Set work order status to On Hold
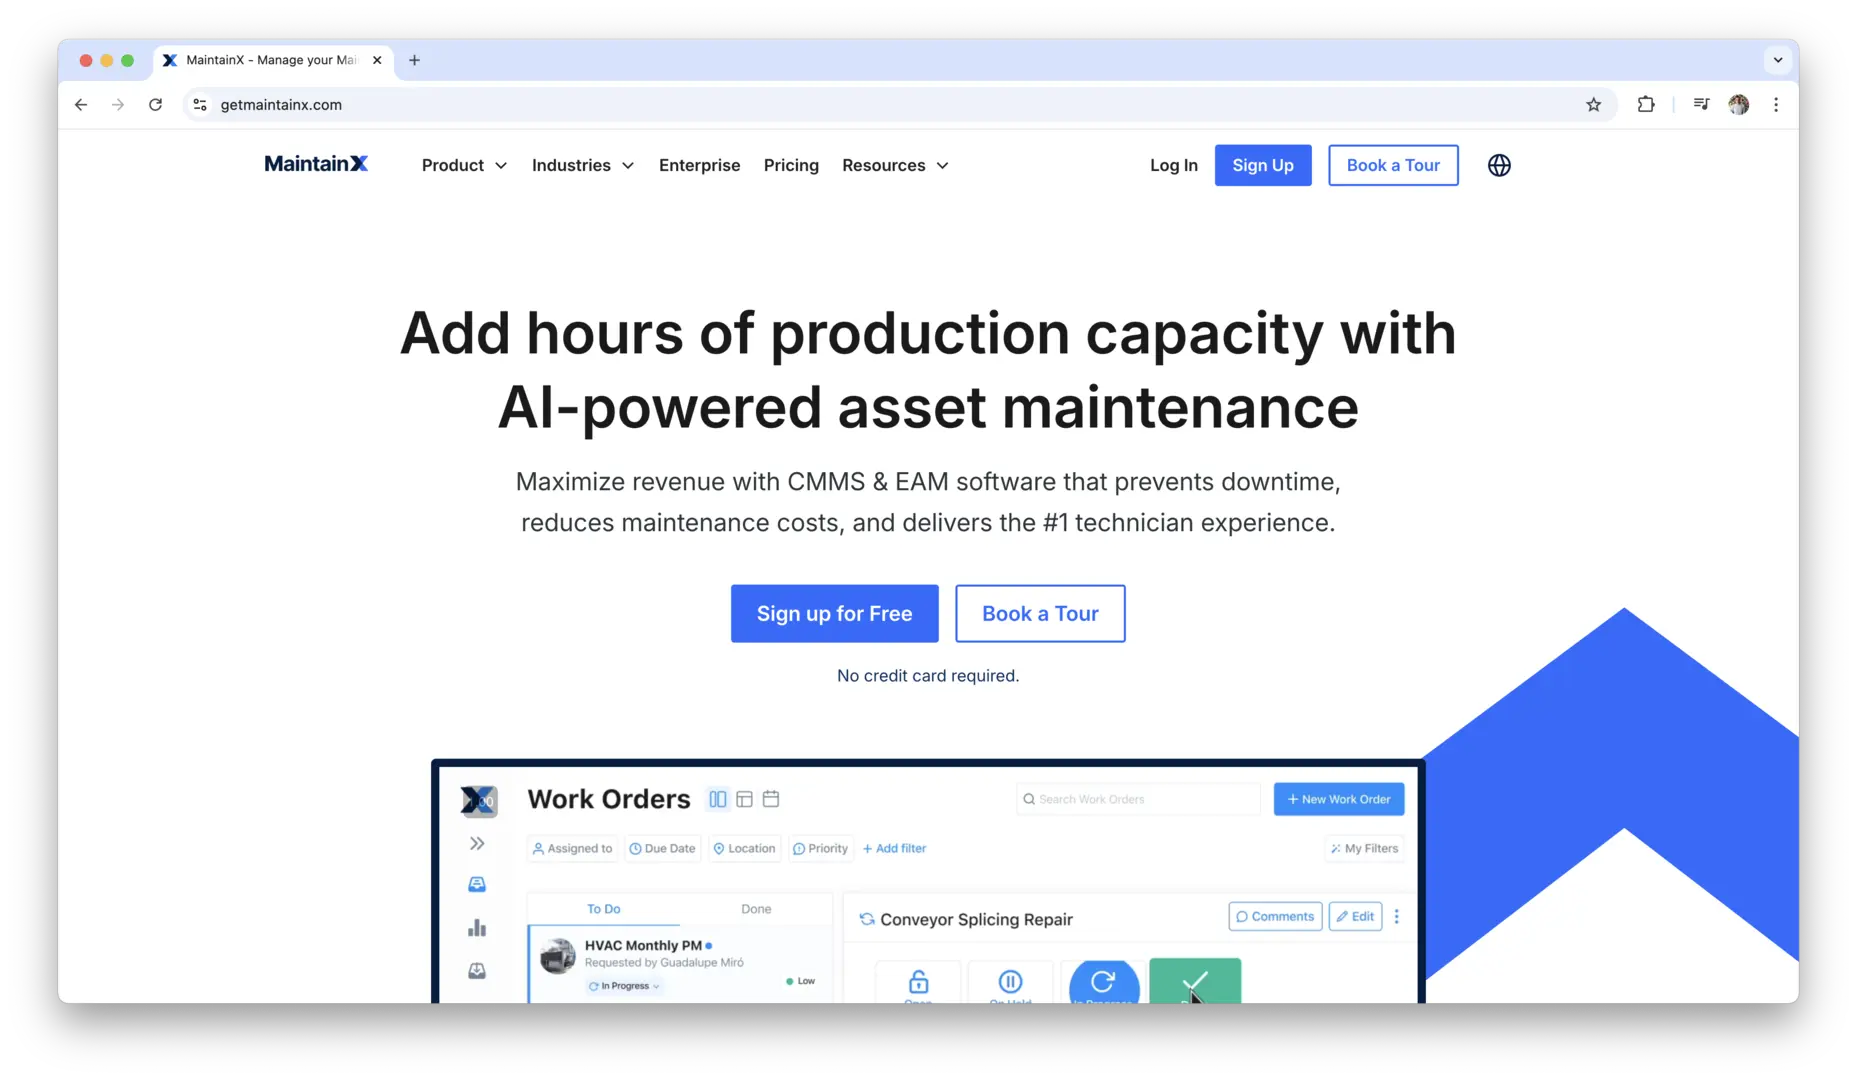 pyautogui.click(x=1010, y=982)
